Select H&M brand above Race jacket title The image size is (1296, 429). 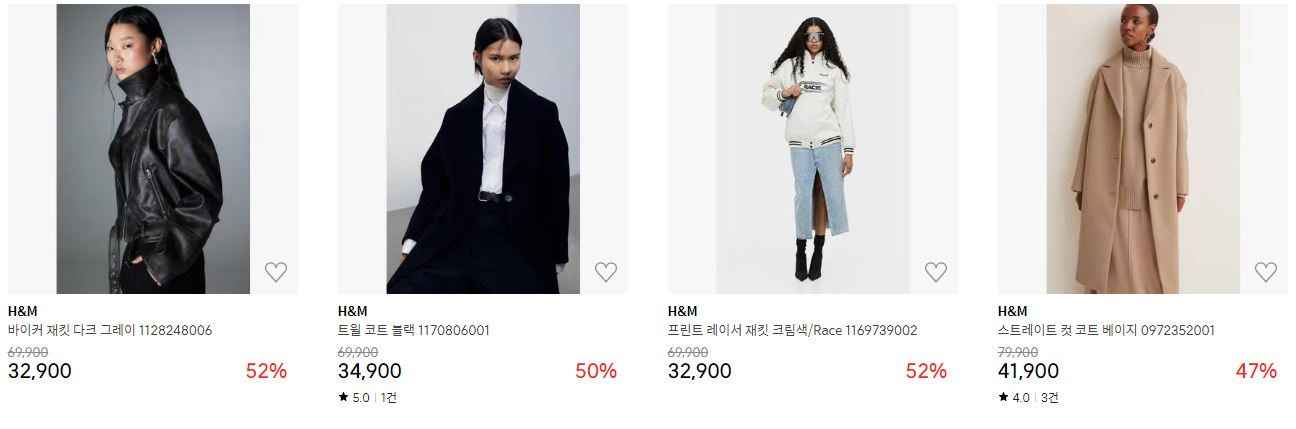(x=683, y=311)
